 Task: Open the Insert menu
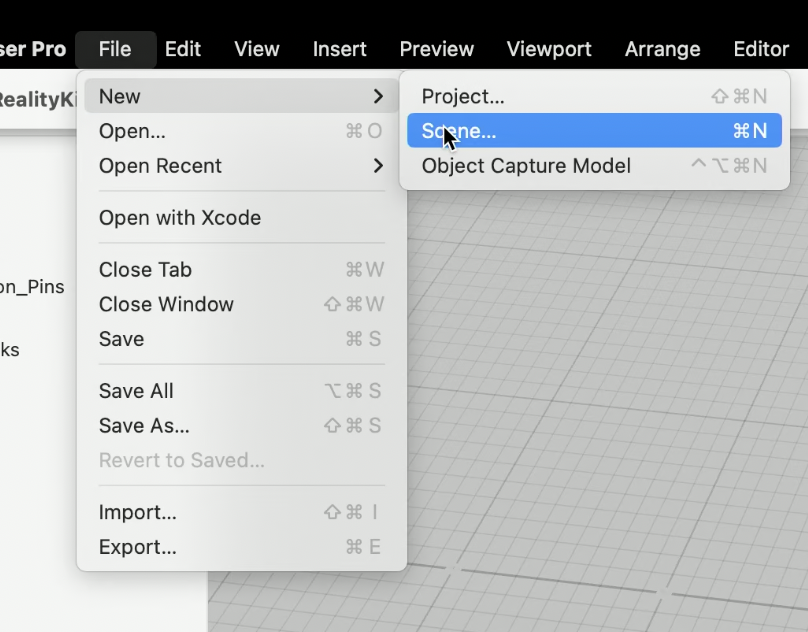coord(339,49)
